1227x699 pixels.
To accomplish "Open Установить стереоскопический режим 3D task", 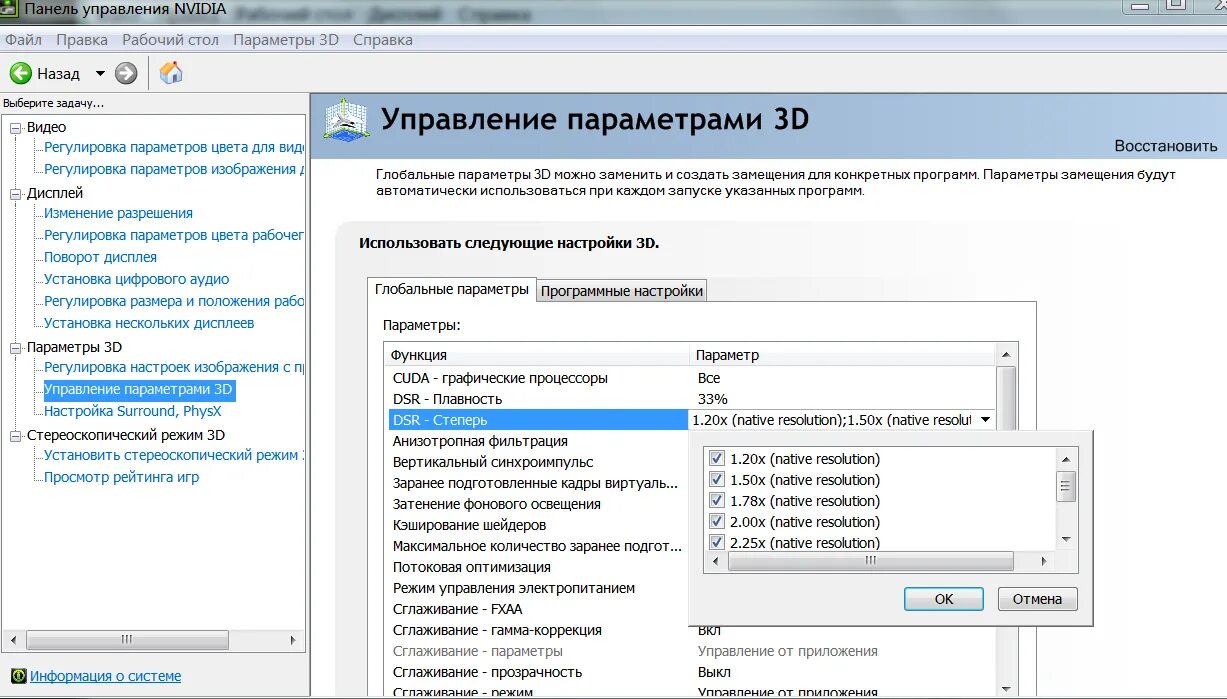I will click(x=174, y=455).
